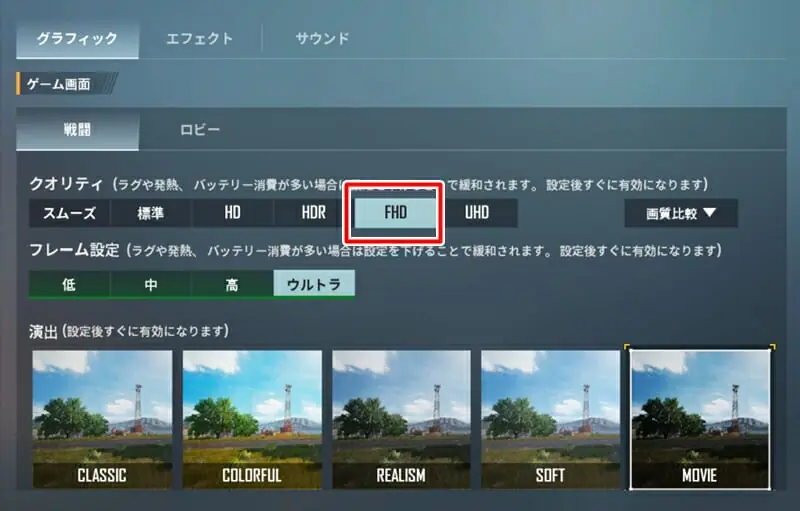Screen dimensions: 800x511
Task: Choose HD graphics quality
Action: (x=232, y=213)
